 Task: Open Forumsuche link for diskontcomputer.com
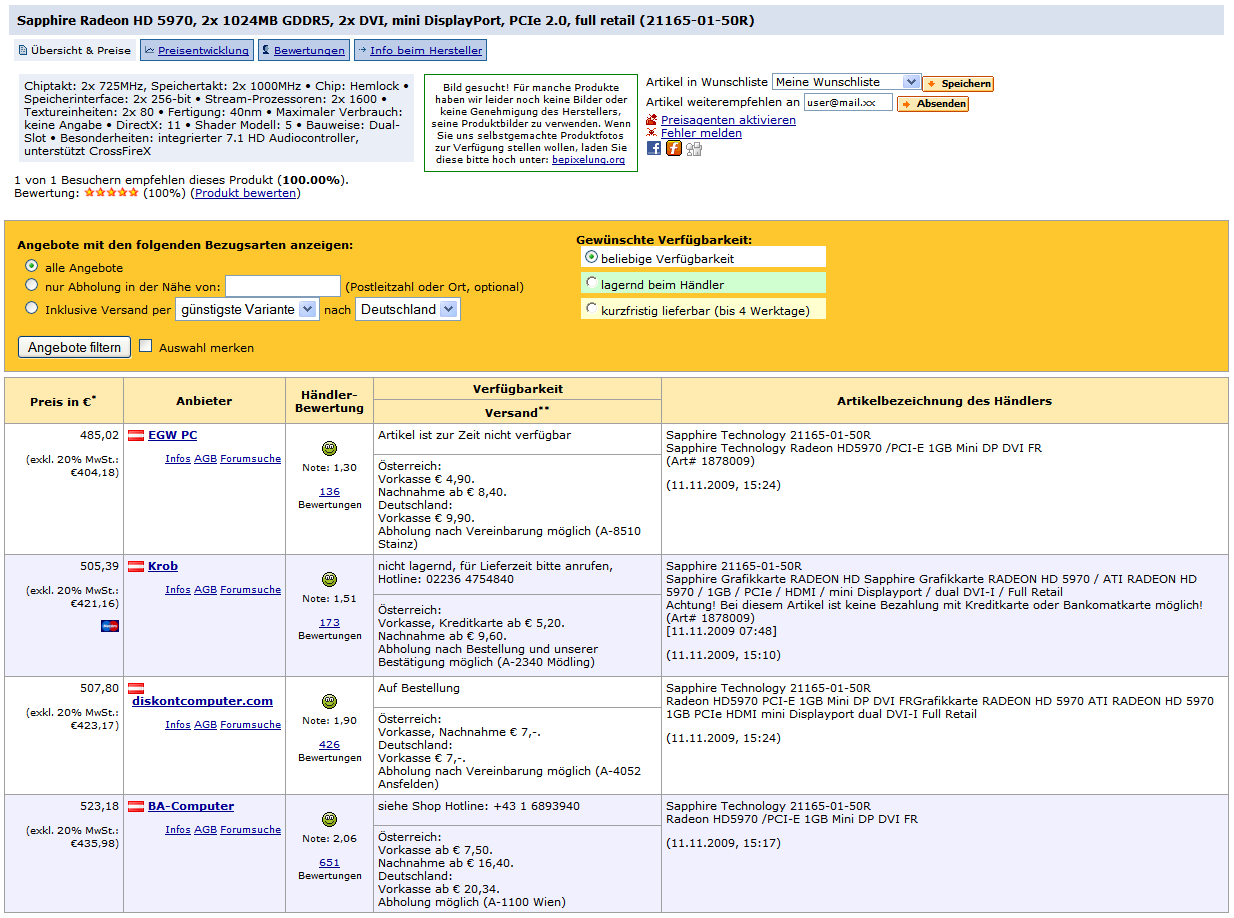[x=250, y=725]
